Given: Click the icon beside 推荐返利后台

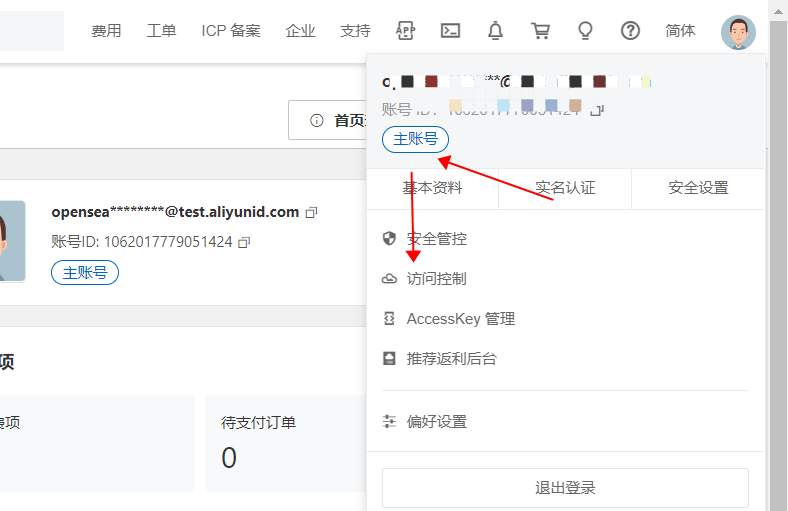Looking at the screenshot, I should 389,358.
